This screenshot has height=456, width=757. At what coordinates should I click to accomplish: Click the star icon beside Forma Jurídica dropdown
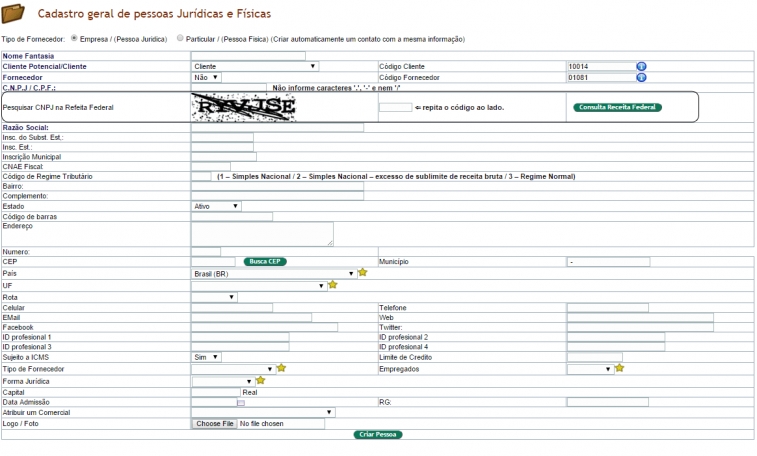click(261, 380)
